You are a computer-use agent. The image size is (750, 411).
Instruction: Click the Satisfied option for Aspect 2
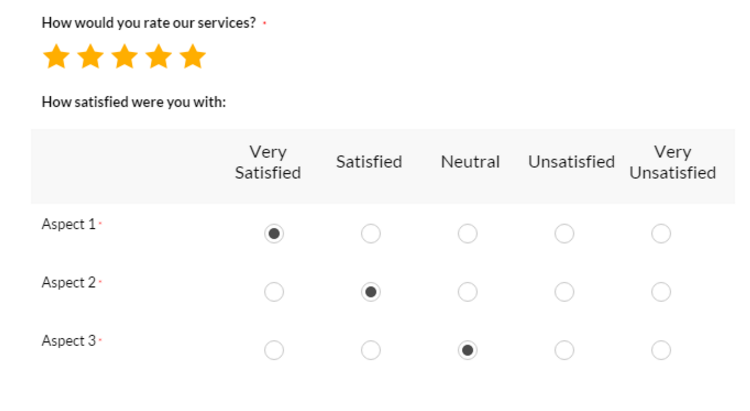coord(371,292)
